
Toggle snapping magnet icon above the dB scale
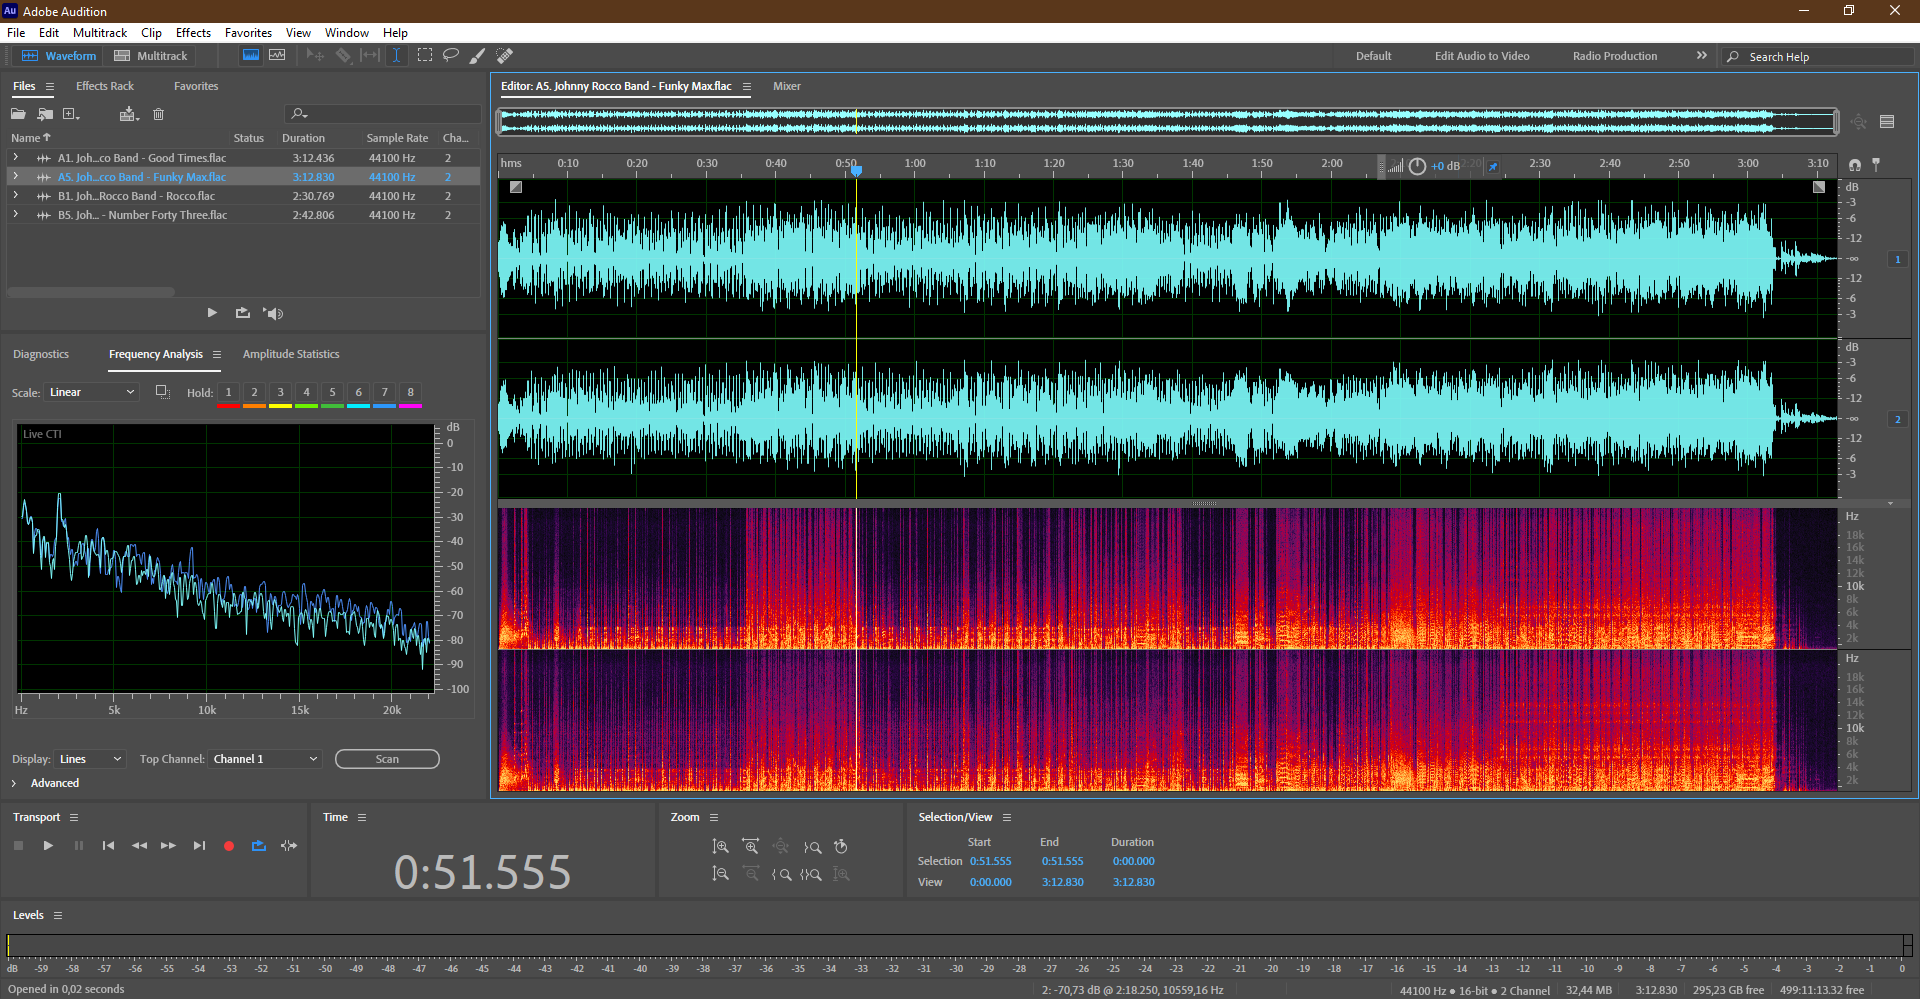tap(1855, 165)
